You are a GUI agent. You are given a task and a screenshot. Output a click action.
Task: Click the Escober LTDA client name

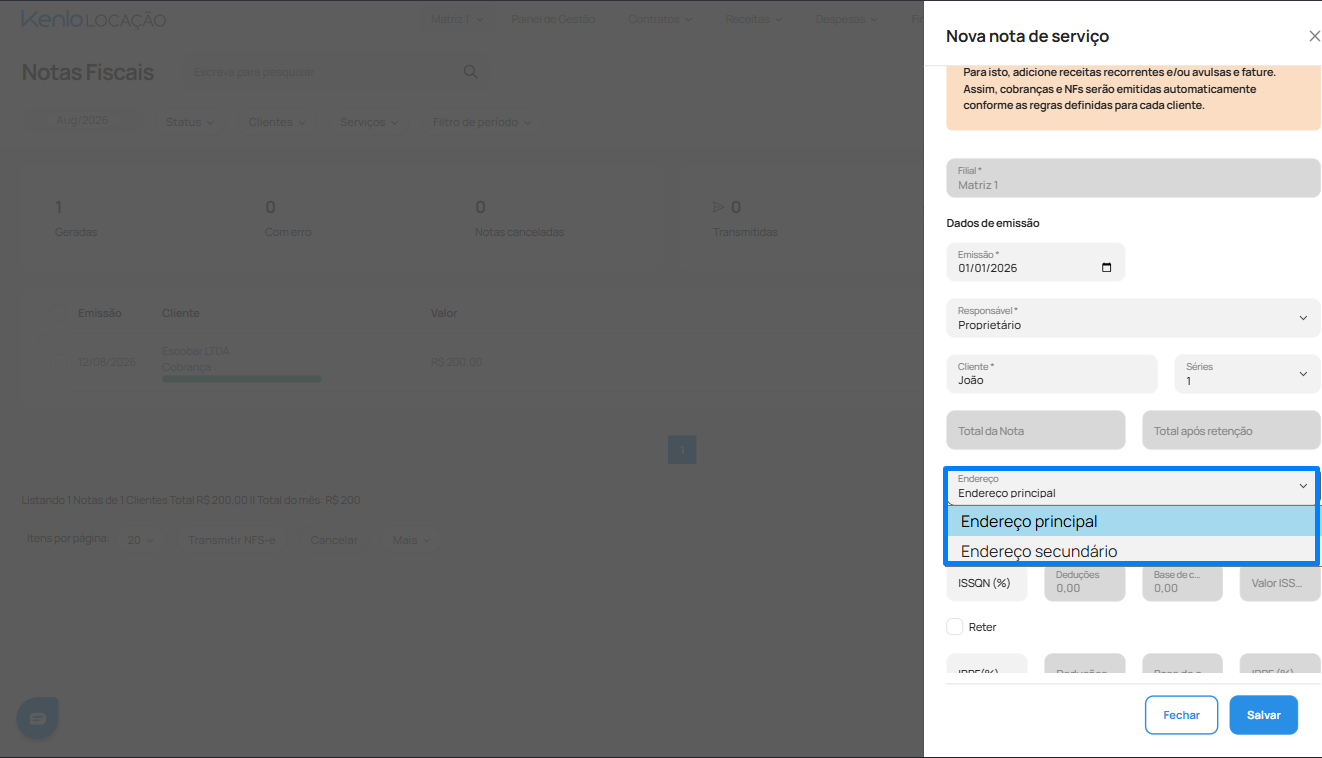(x=196, y=351)
